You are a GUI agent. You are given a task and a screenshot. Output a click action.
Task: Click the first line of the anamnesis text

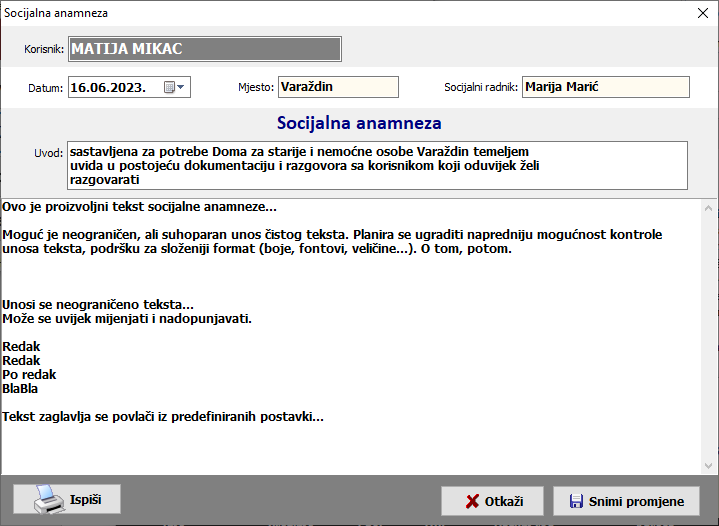tap(140, 208)
